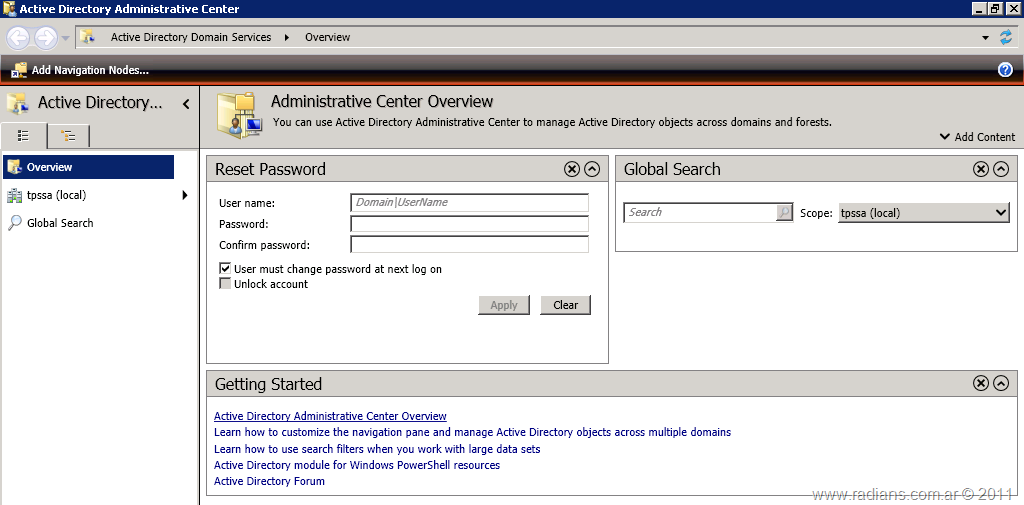Click the blue help question mark icon
This screenshot has height=505, width=1024.
pyautogui.click(x=1005, y=70)
